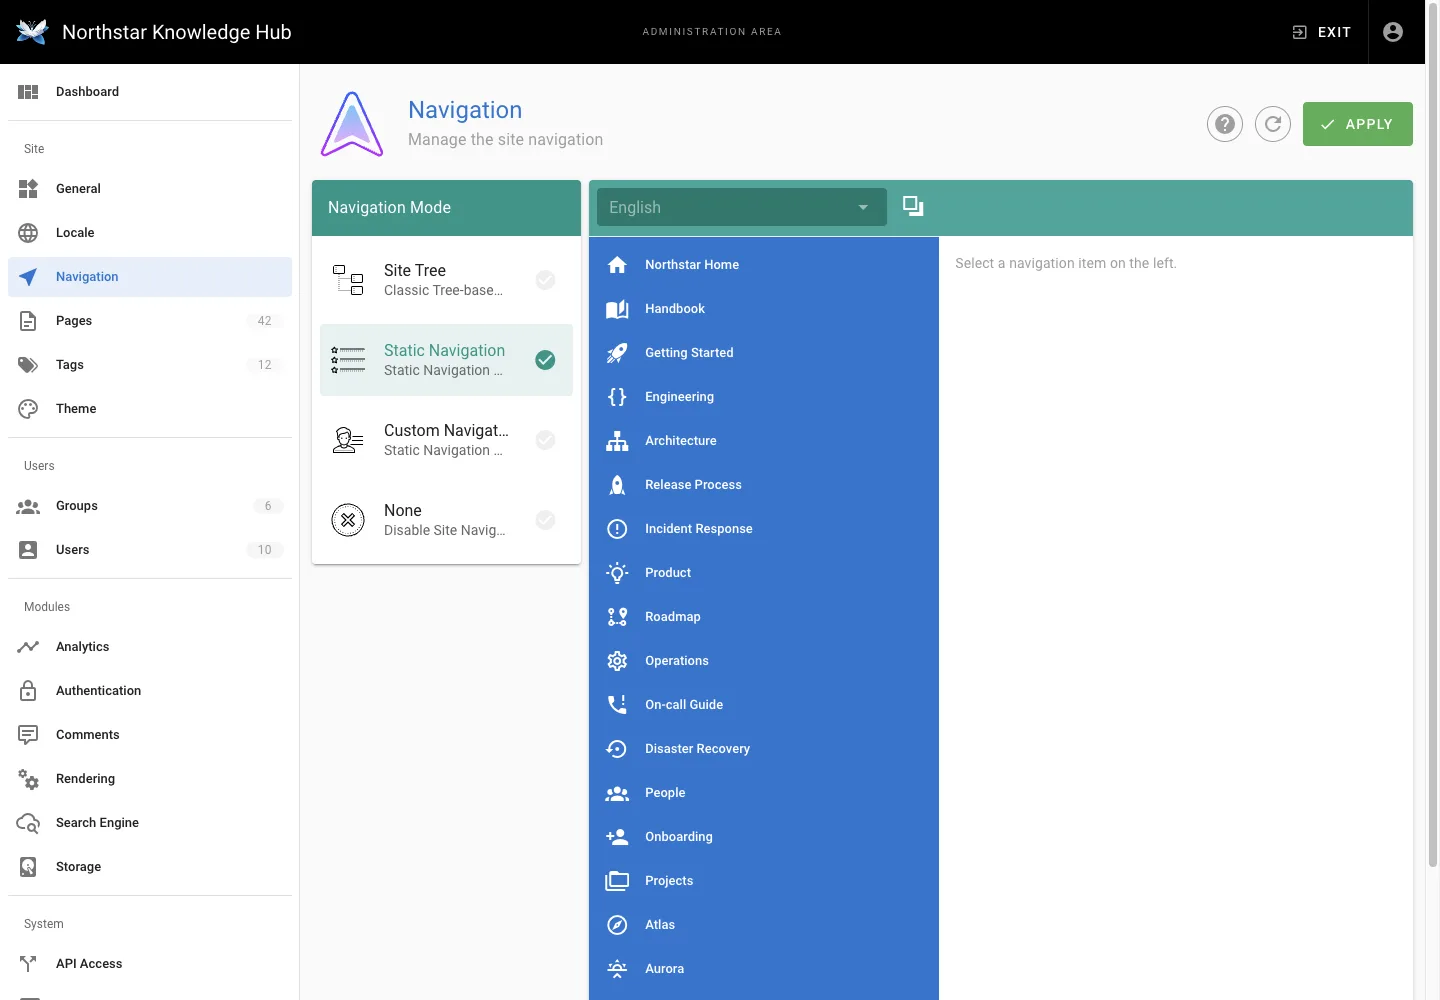Open the help question mark button
Image resolution: width=1440 pixels, height=1000 pixels.
click(x=1225, y=124)
